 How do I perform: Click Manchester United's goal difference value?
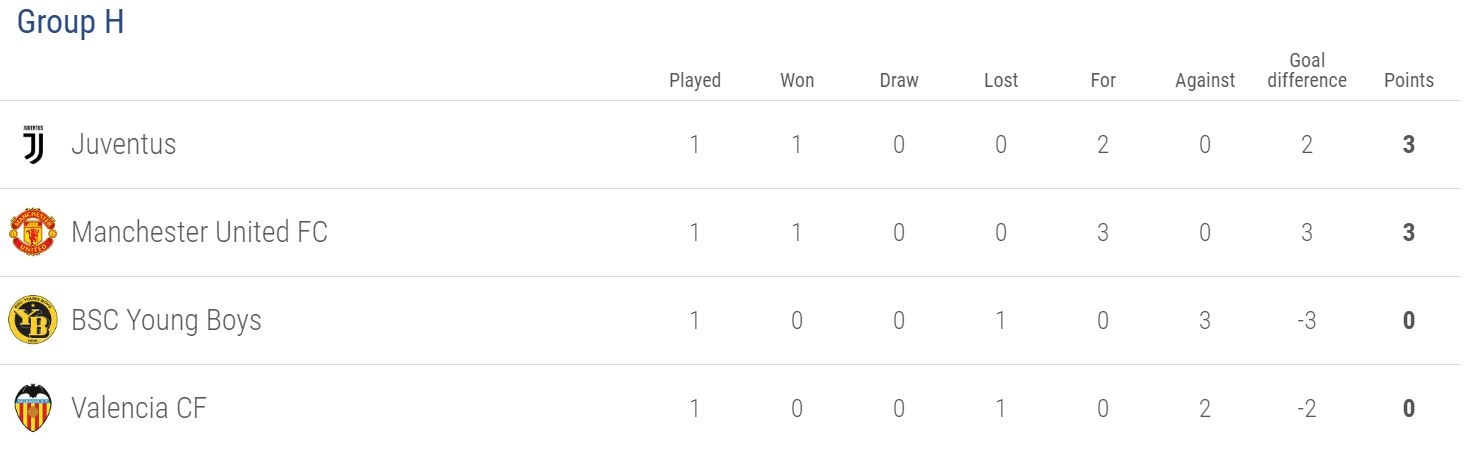click(x=1307, y=233)
